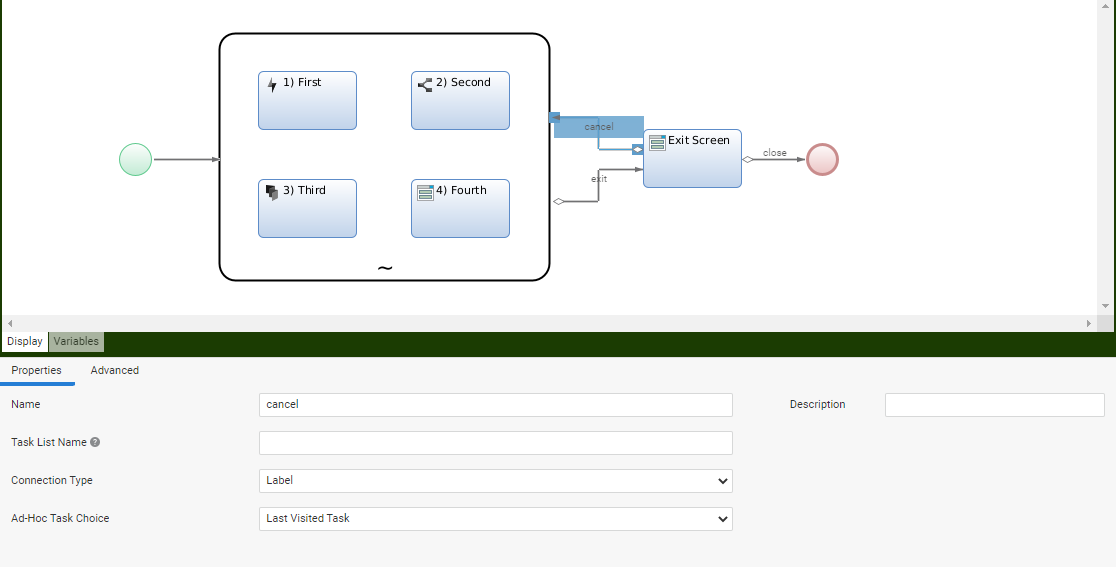This screenshot has height=567, width=1116.
Task: Switch to the Variables tab
Action: click(x=76, y=341)
